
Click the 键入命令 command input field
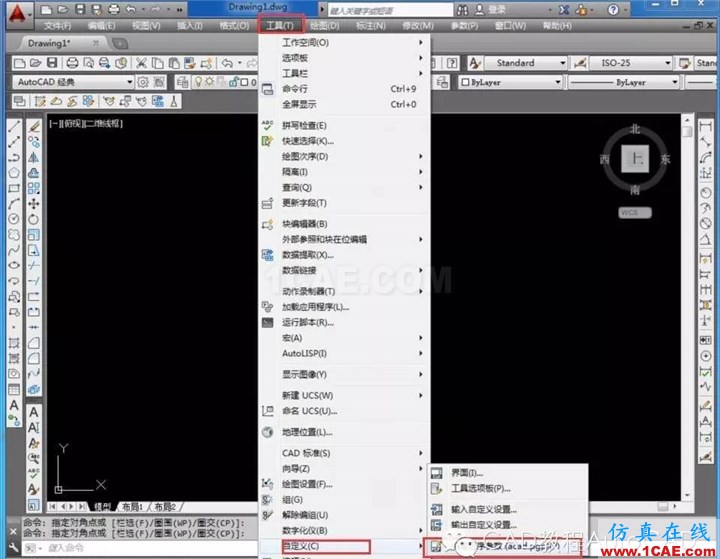tap(152, 548)
